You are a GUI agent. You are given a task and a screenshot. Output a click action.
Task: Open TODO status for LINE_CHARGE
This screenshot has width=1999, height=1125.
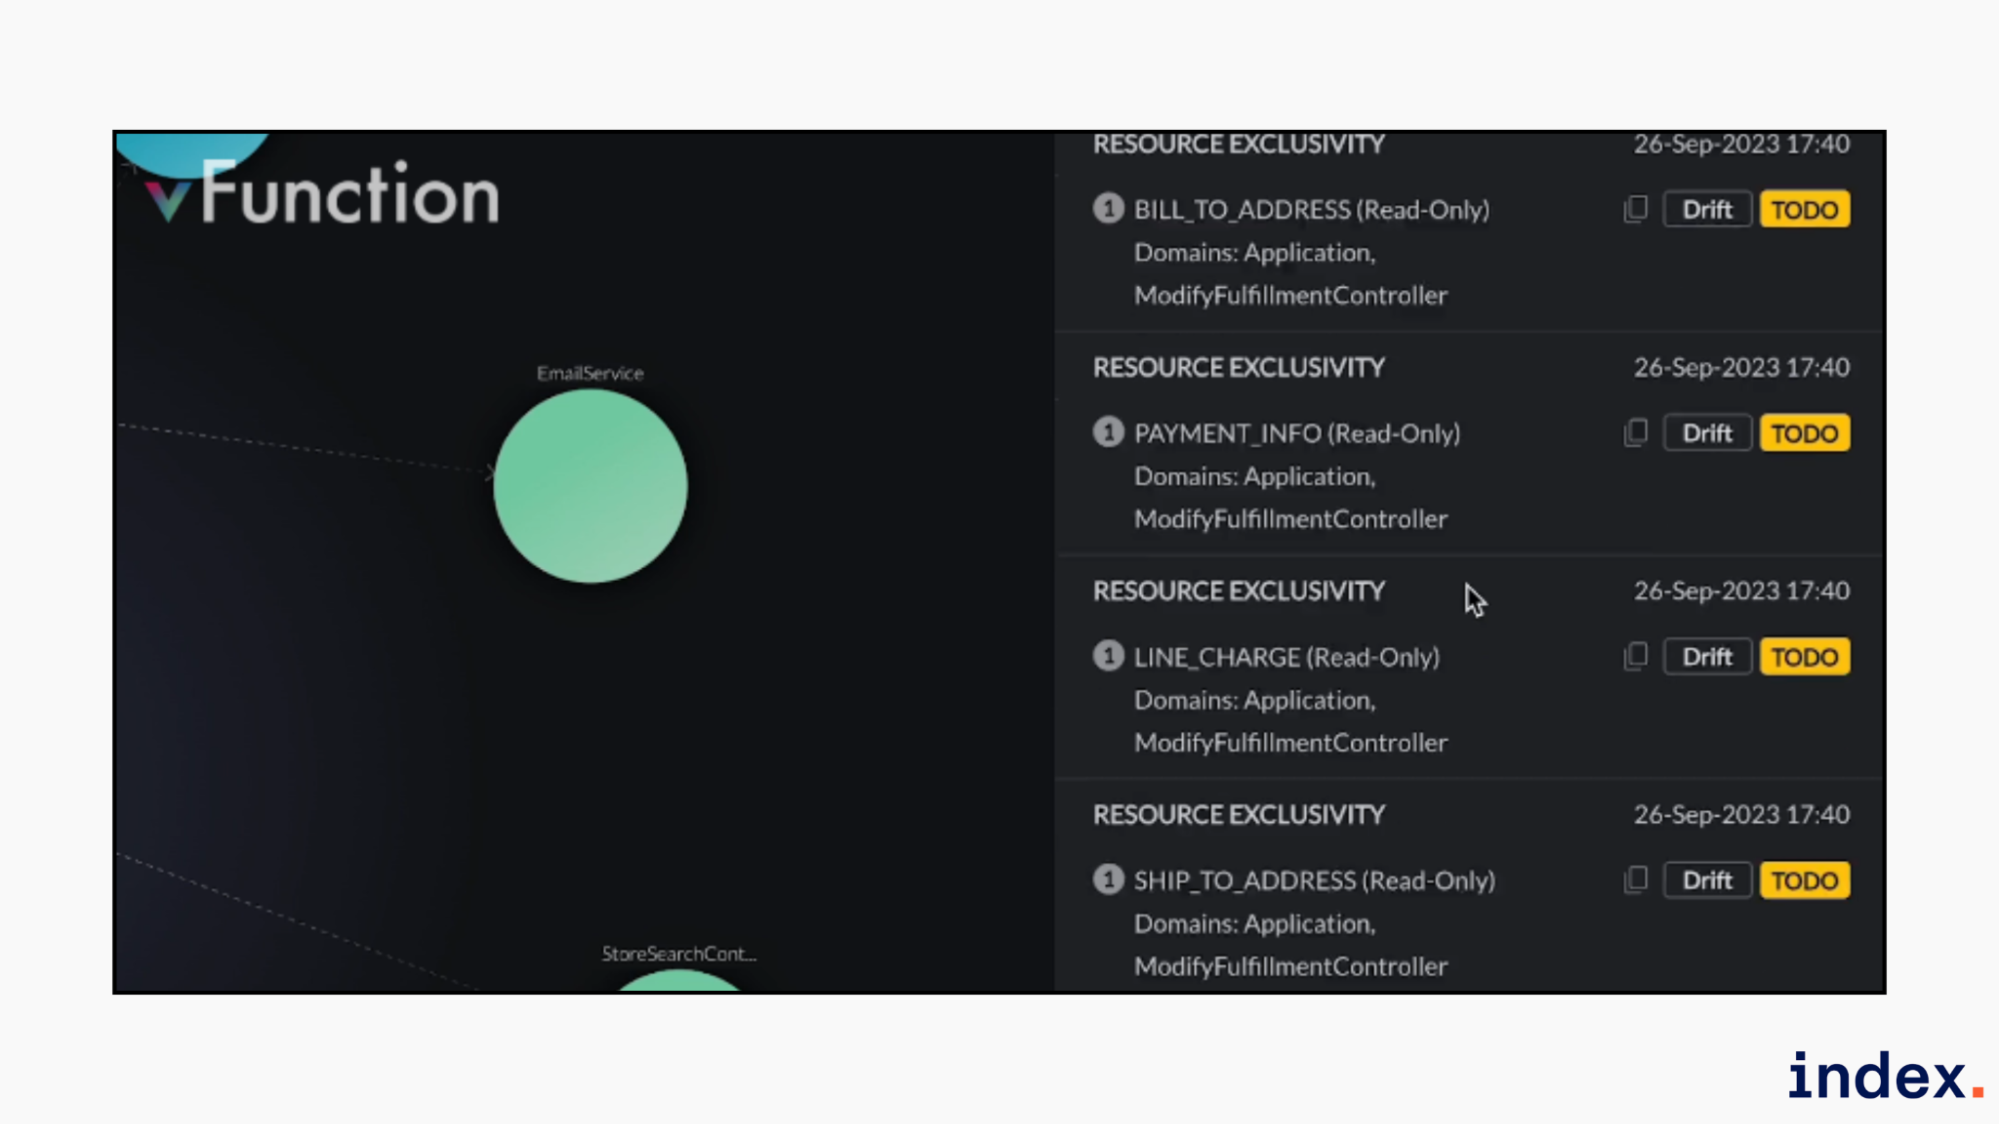tap(1804, 657)
